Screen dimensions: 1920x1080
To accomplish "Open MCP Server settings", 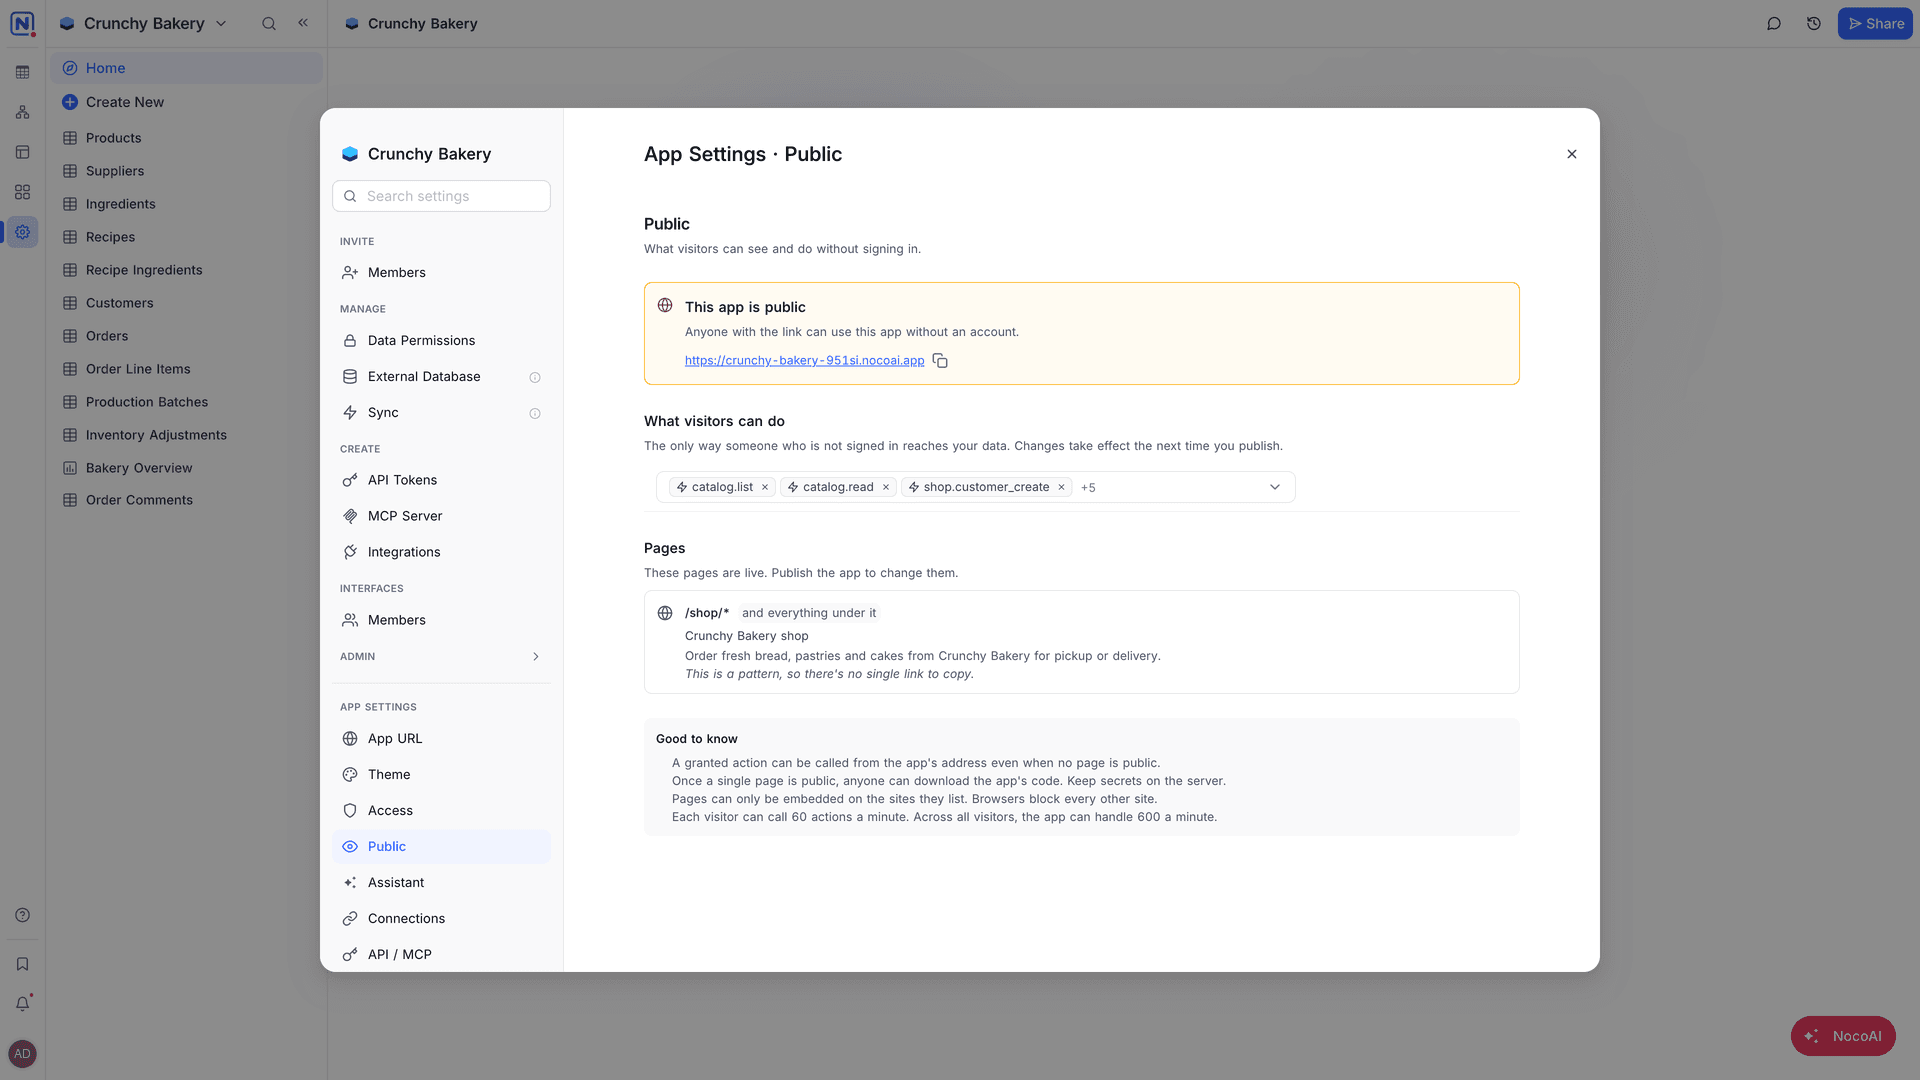I will [441, 516].
